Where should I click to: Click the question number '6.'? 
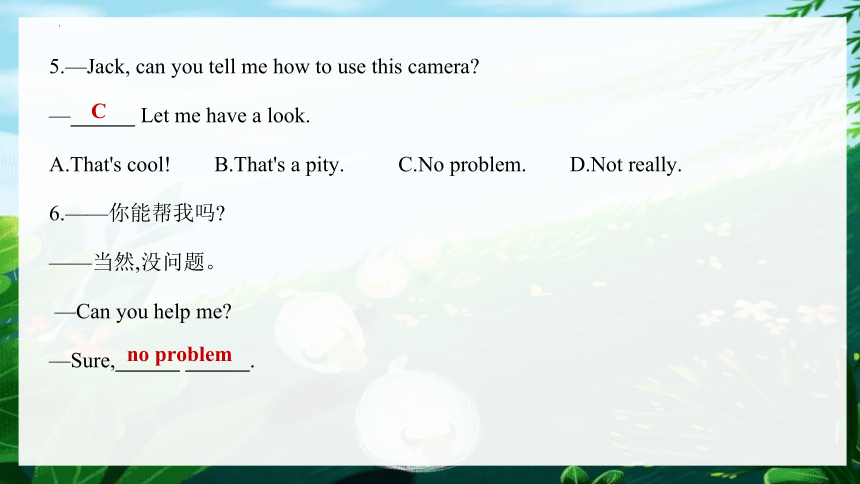(x=57, y=213)
